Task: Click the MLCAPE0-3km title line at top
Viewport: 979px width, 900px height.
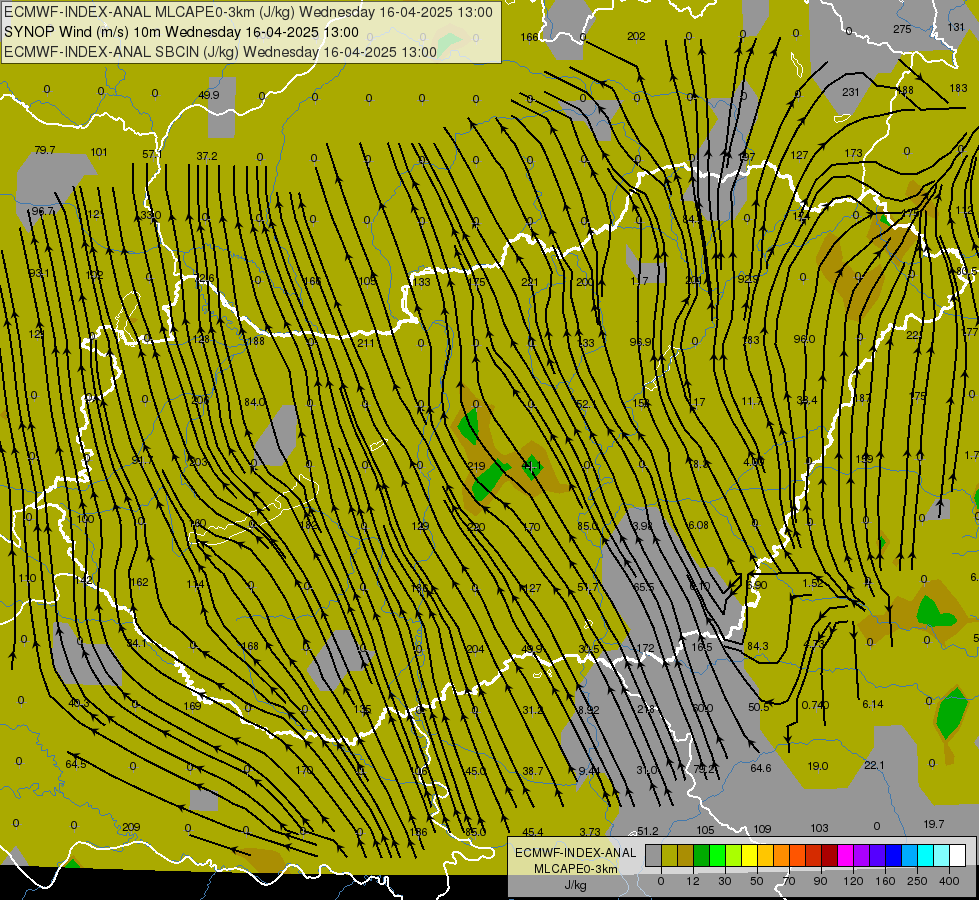Action: point(248,12)
